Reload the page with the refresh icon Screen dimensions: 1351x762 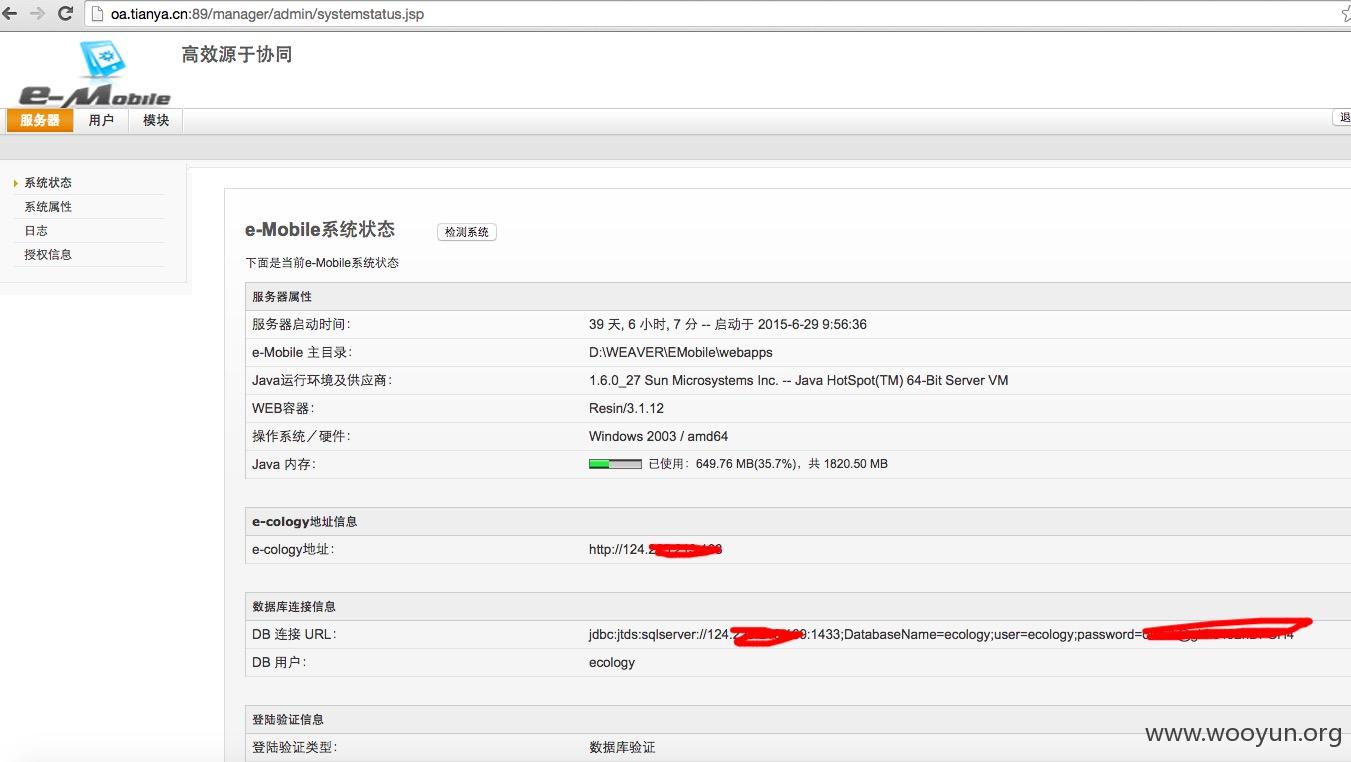click(65, 14)
